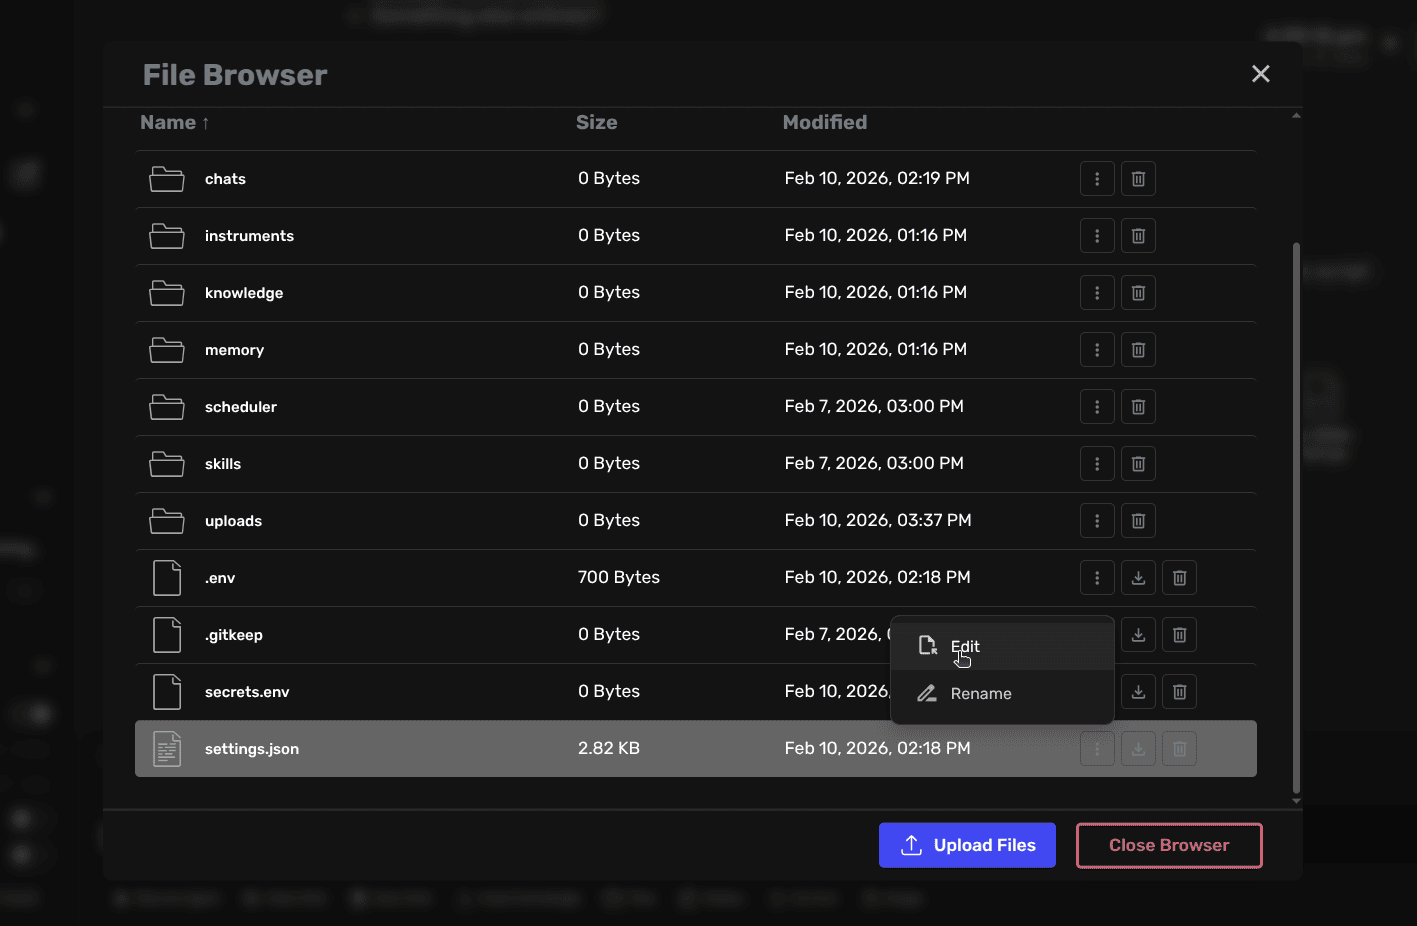1417x926 pixels.
Task: Delete the skills folder
Action: click(1138, 464)
